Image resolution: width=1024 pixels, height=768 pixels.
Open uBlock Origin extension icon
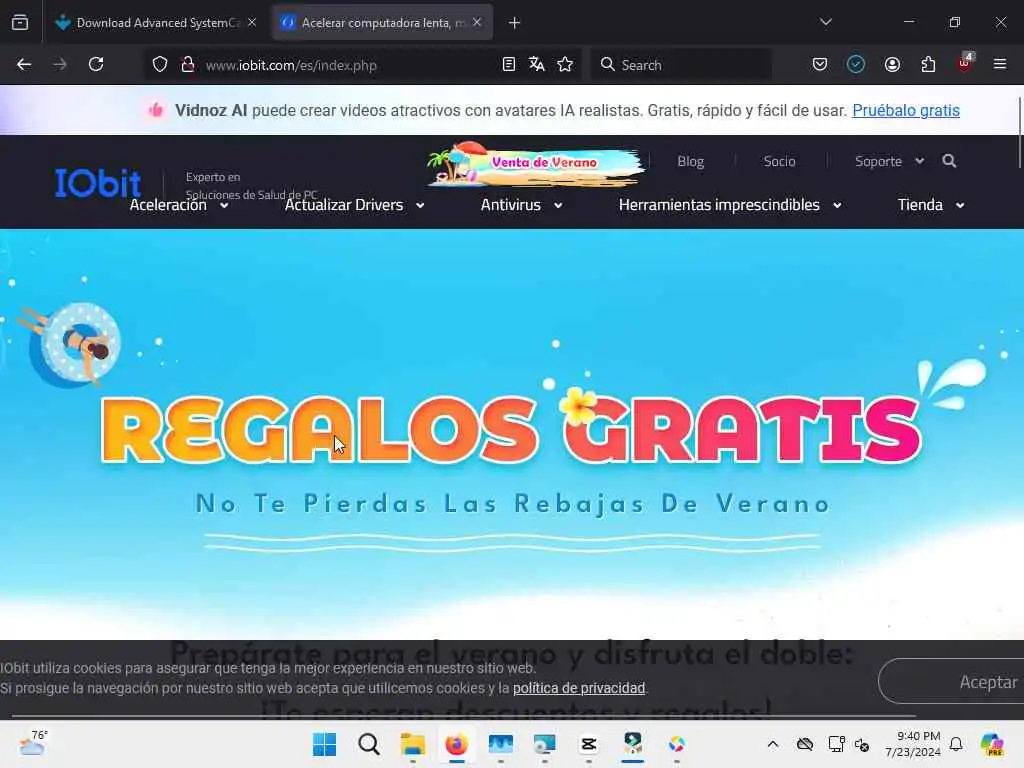point(965,63)
